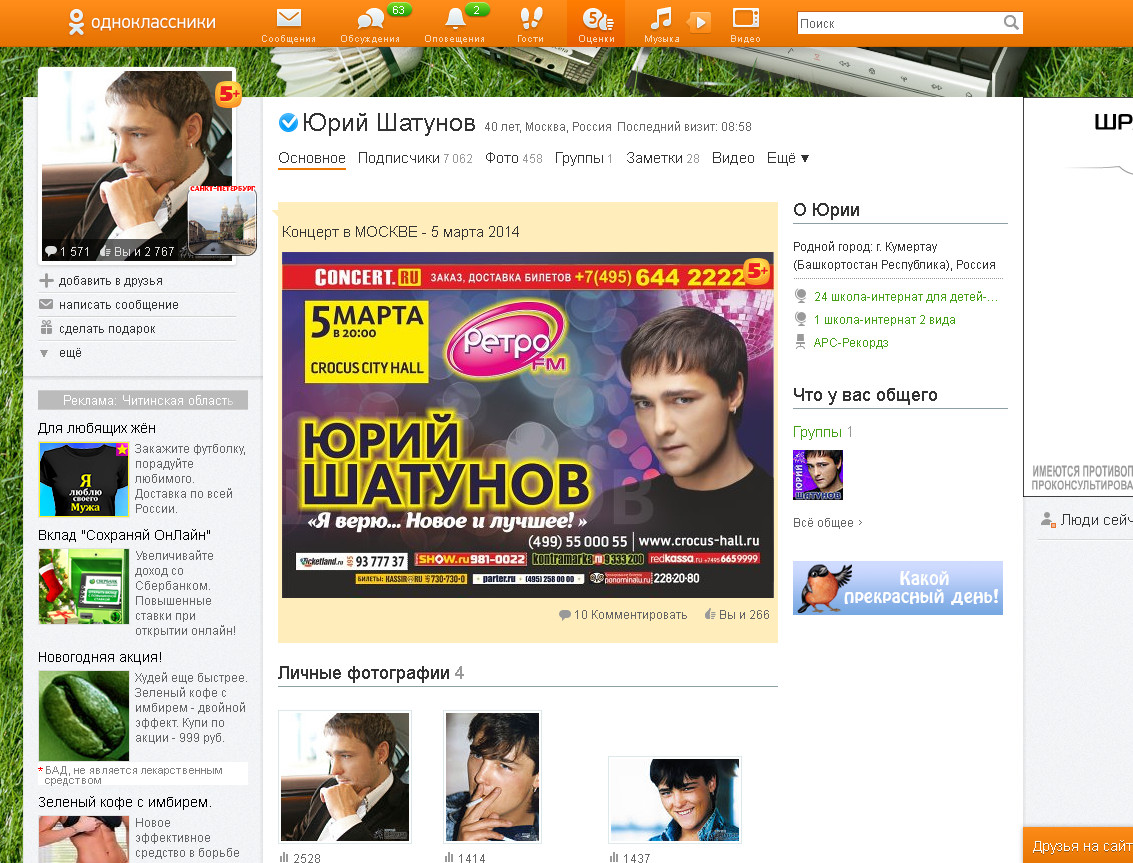
Task: Like the concert post via Вы и 266
Action: tap(738, 615)
